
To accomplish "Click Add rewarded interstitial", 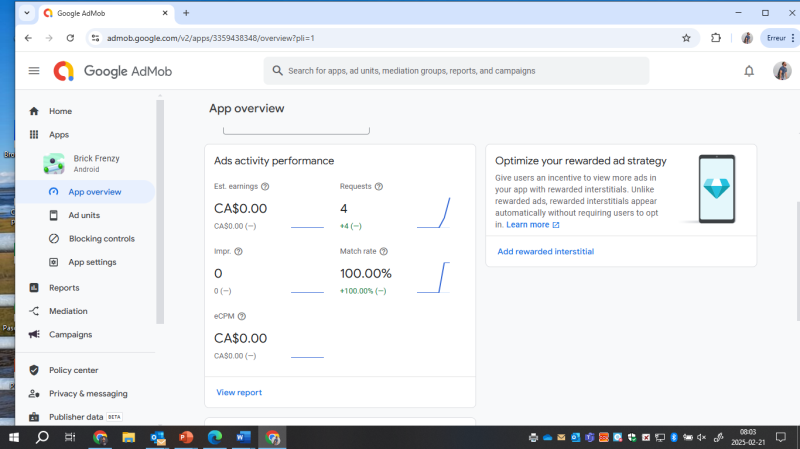I will (x=545, y=252).
